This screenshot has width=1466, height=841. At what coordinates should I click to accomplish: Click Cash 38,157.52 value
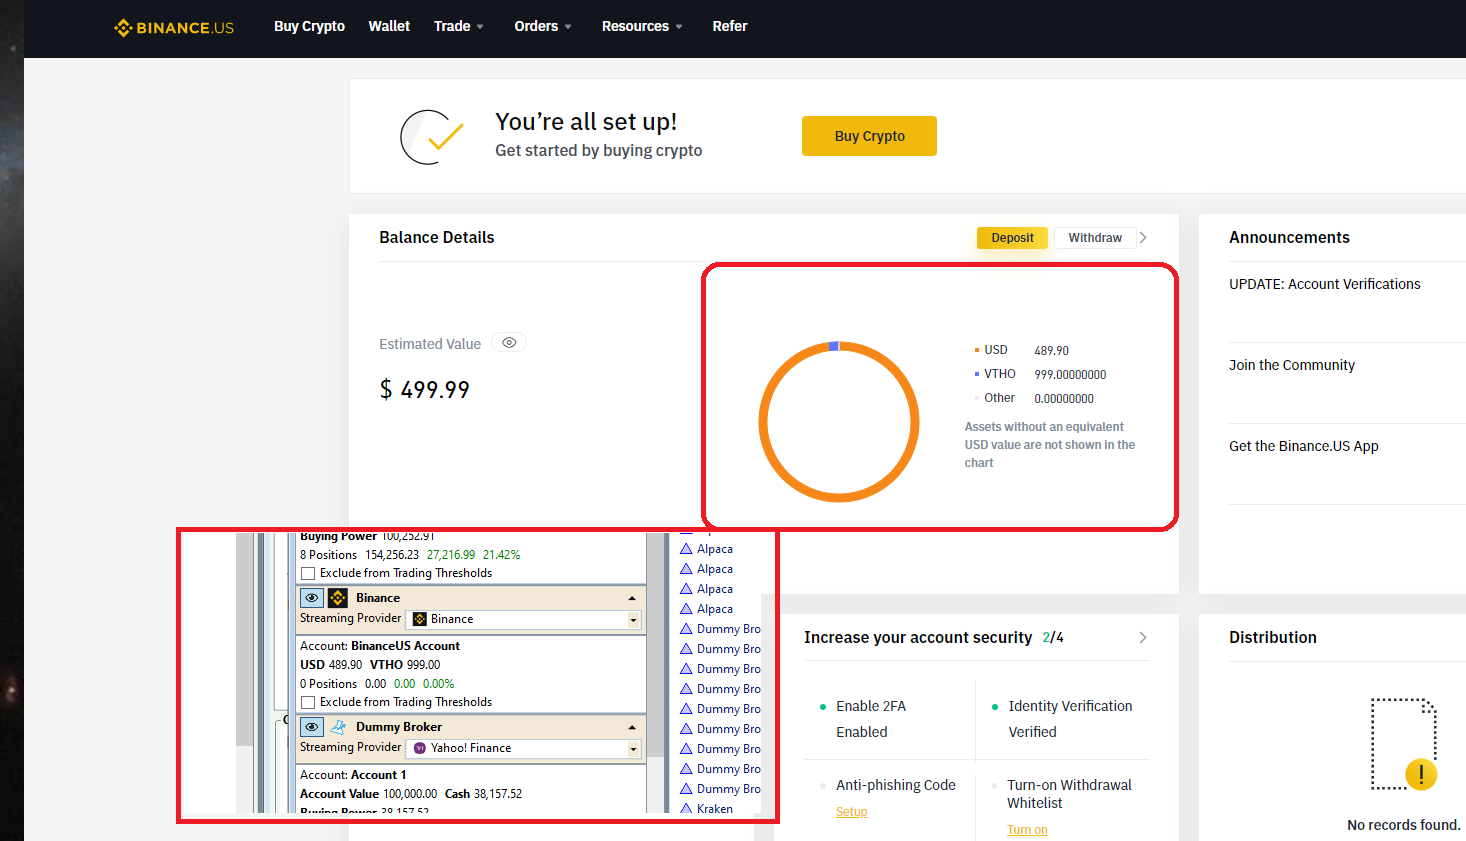point(483,794)
